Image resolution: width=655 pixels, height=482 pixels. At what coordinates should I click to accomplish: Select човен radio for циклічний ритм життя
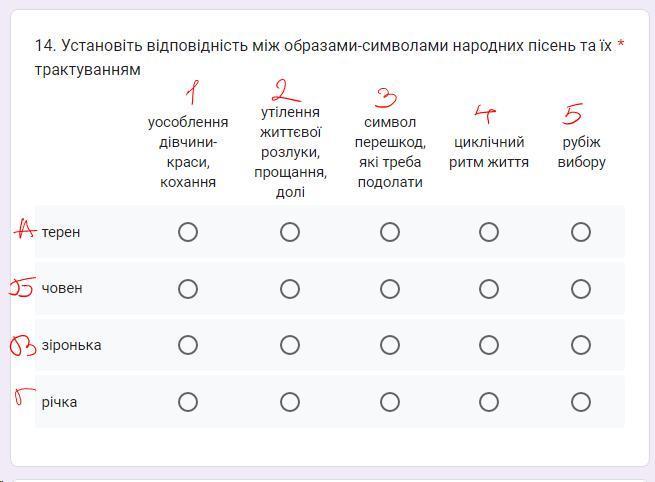(489, 289)
